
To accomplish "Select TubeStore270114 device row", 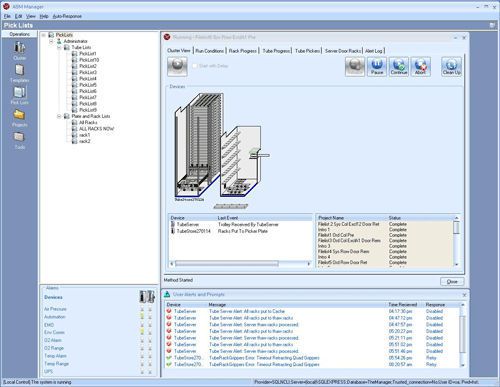I will (241, 231).
